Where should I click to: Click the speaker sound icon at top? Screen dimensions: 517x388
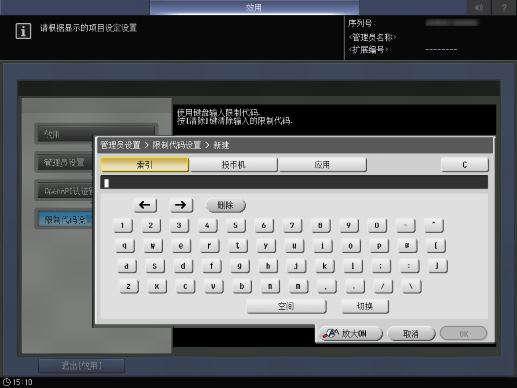tap(479, 7)
